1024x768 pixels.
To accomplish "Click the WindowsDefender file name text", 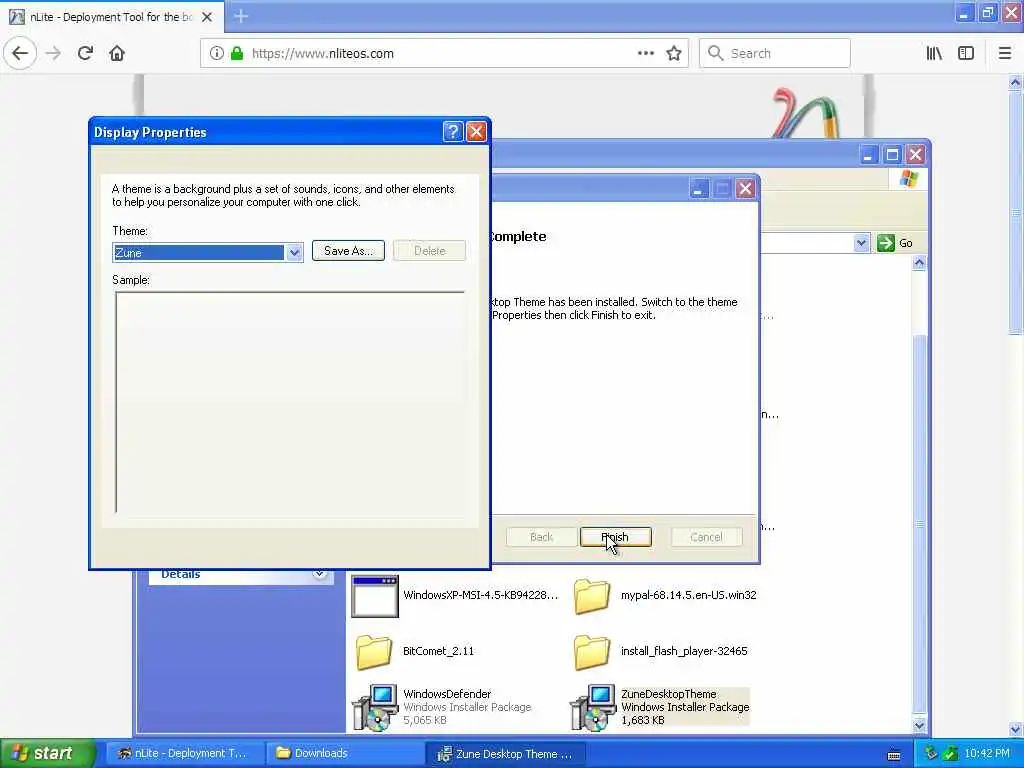I will click(x=447, y=694).
